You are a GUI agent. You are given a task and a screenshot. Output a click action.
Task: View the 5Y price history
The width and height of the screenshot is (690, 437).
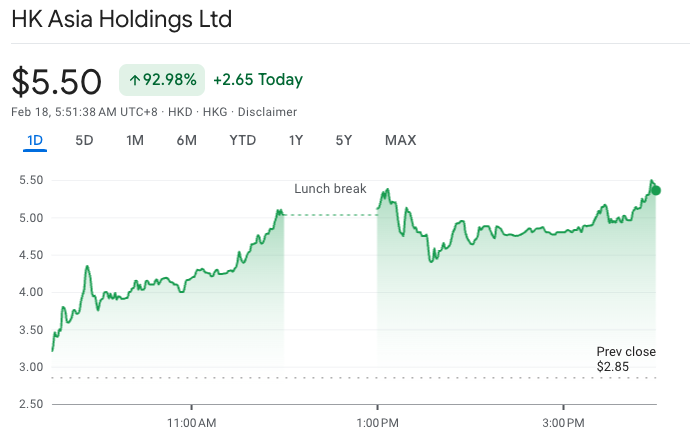coord(343,140)
